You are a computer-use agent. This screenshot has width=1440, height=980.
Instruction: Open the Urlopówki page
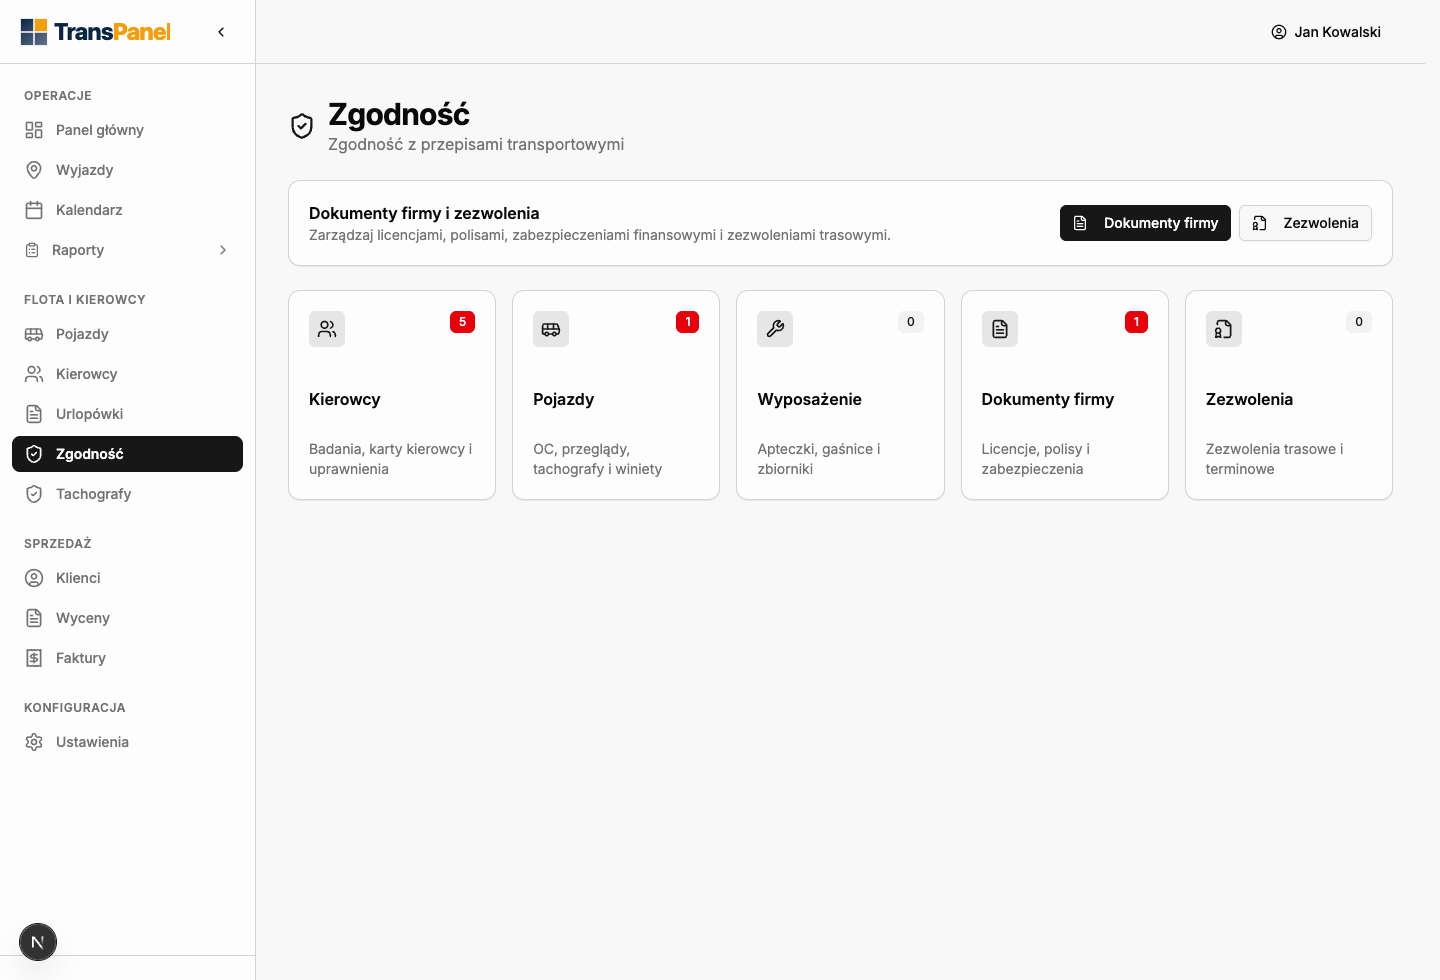pyautogui.click(x=127, y=414)
